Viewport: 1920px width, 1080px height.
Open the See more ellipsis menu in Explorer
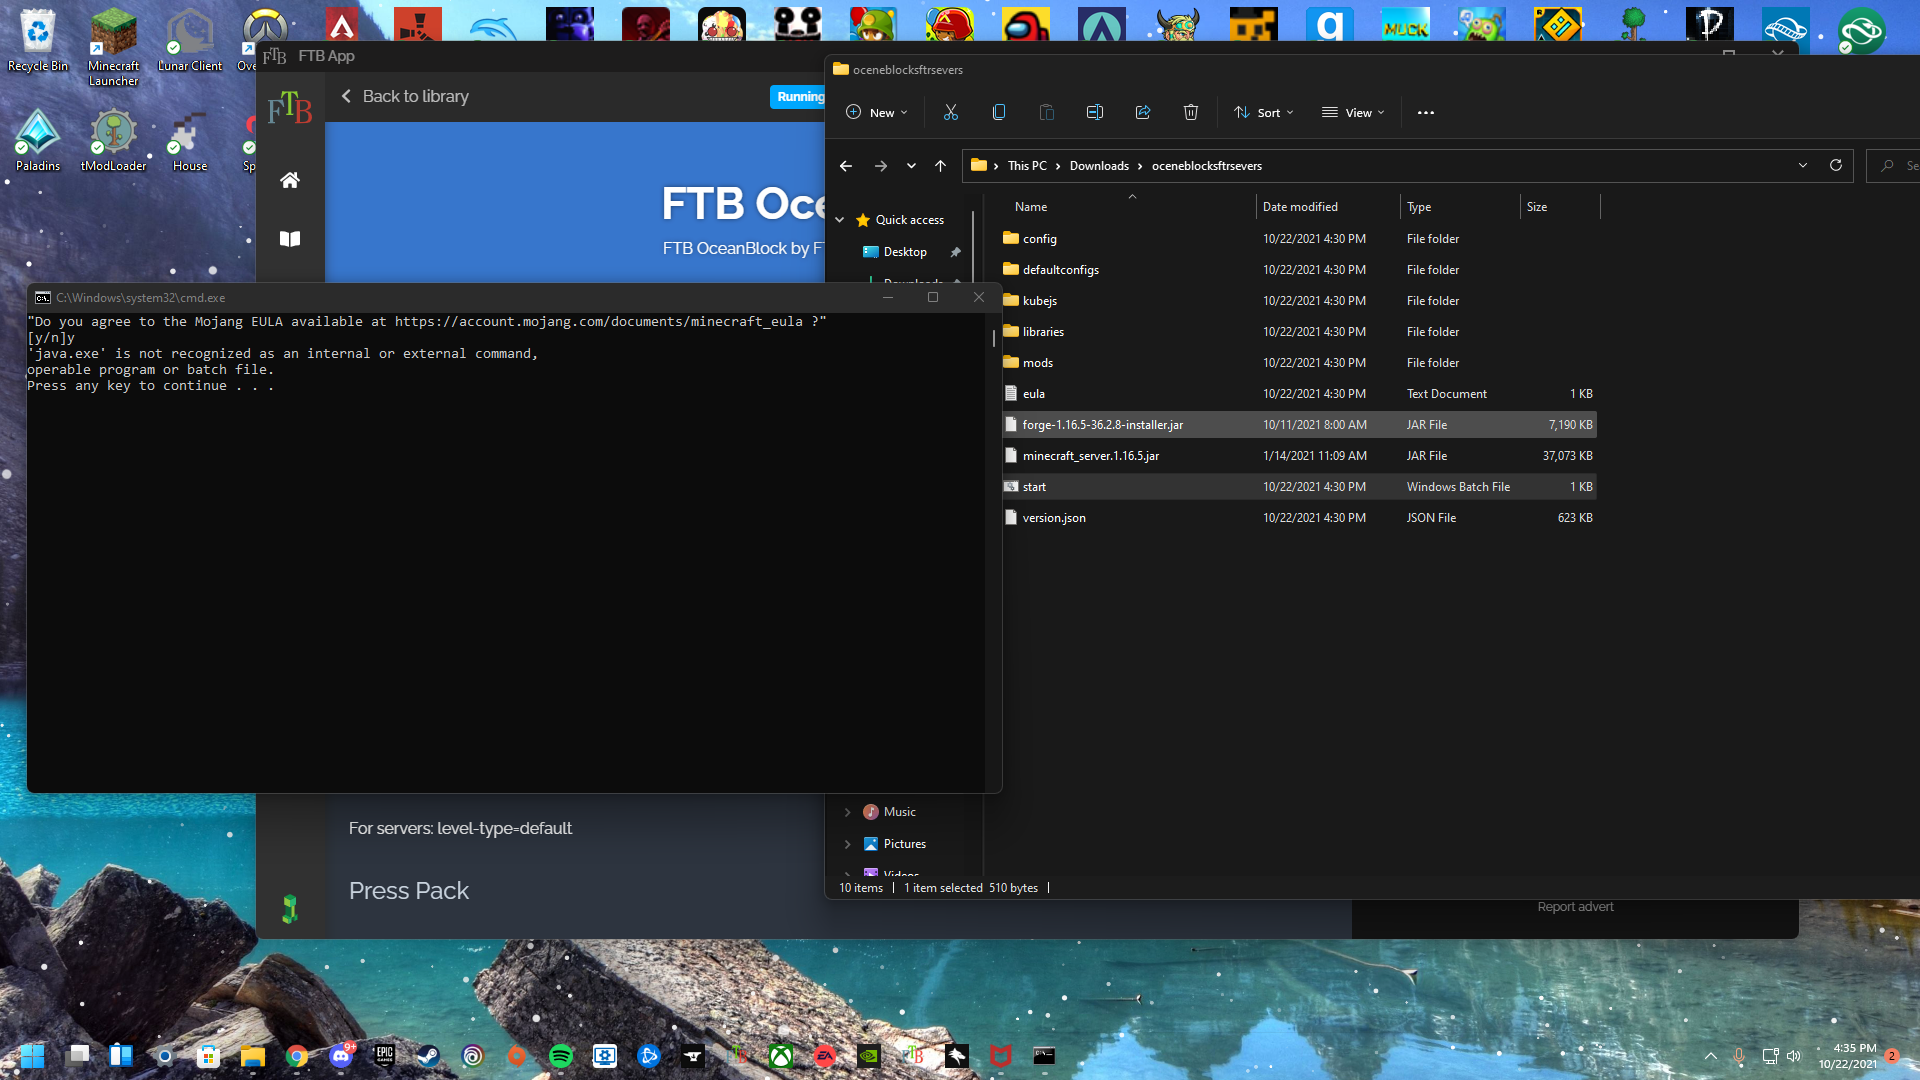coord(1425,112)
